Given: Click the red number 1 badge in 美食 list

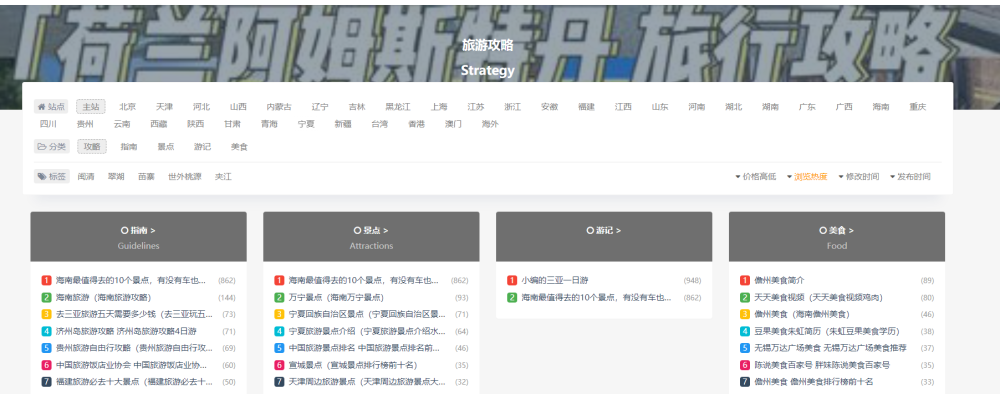Looking at the screenshot, I should pyautogui.click(x=745, y=281).
